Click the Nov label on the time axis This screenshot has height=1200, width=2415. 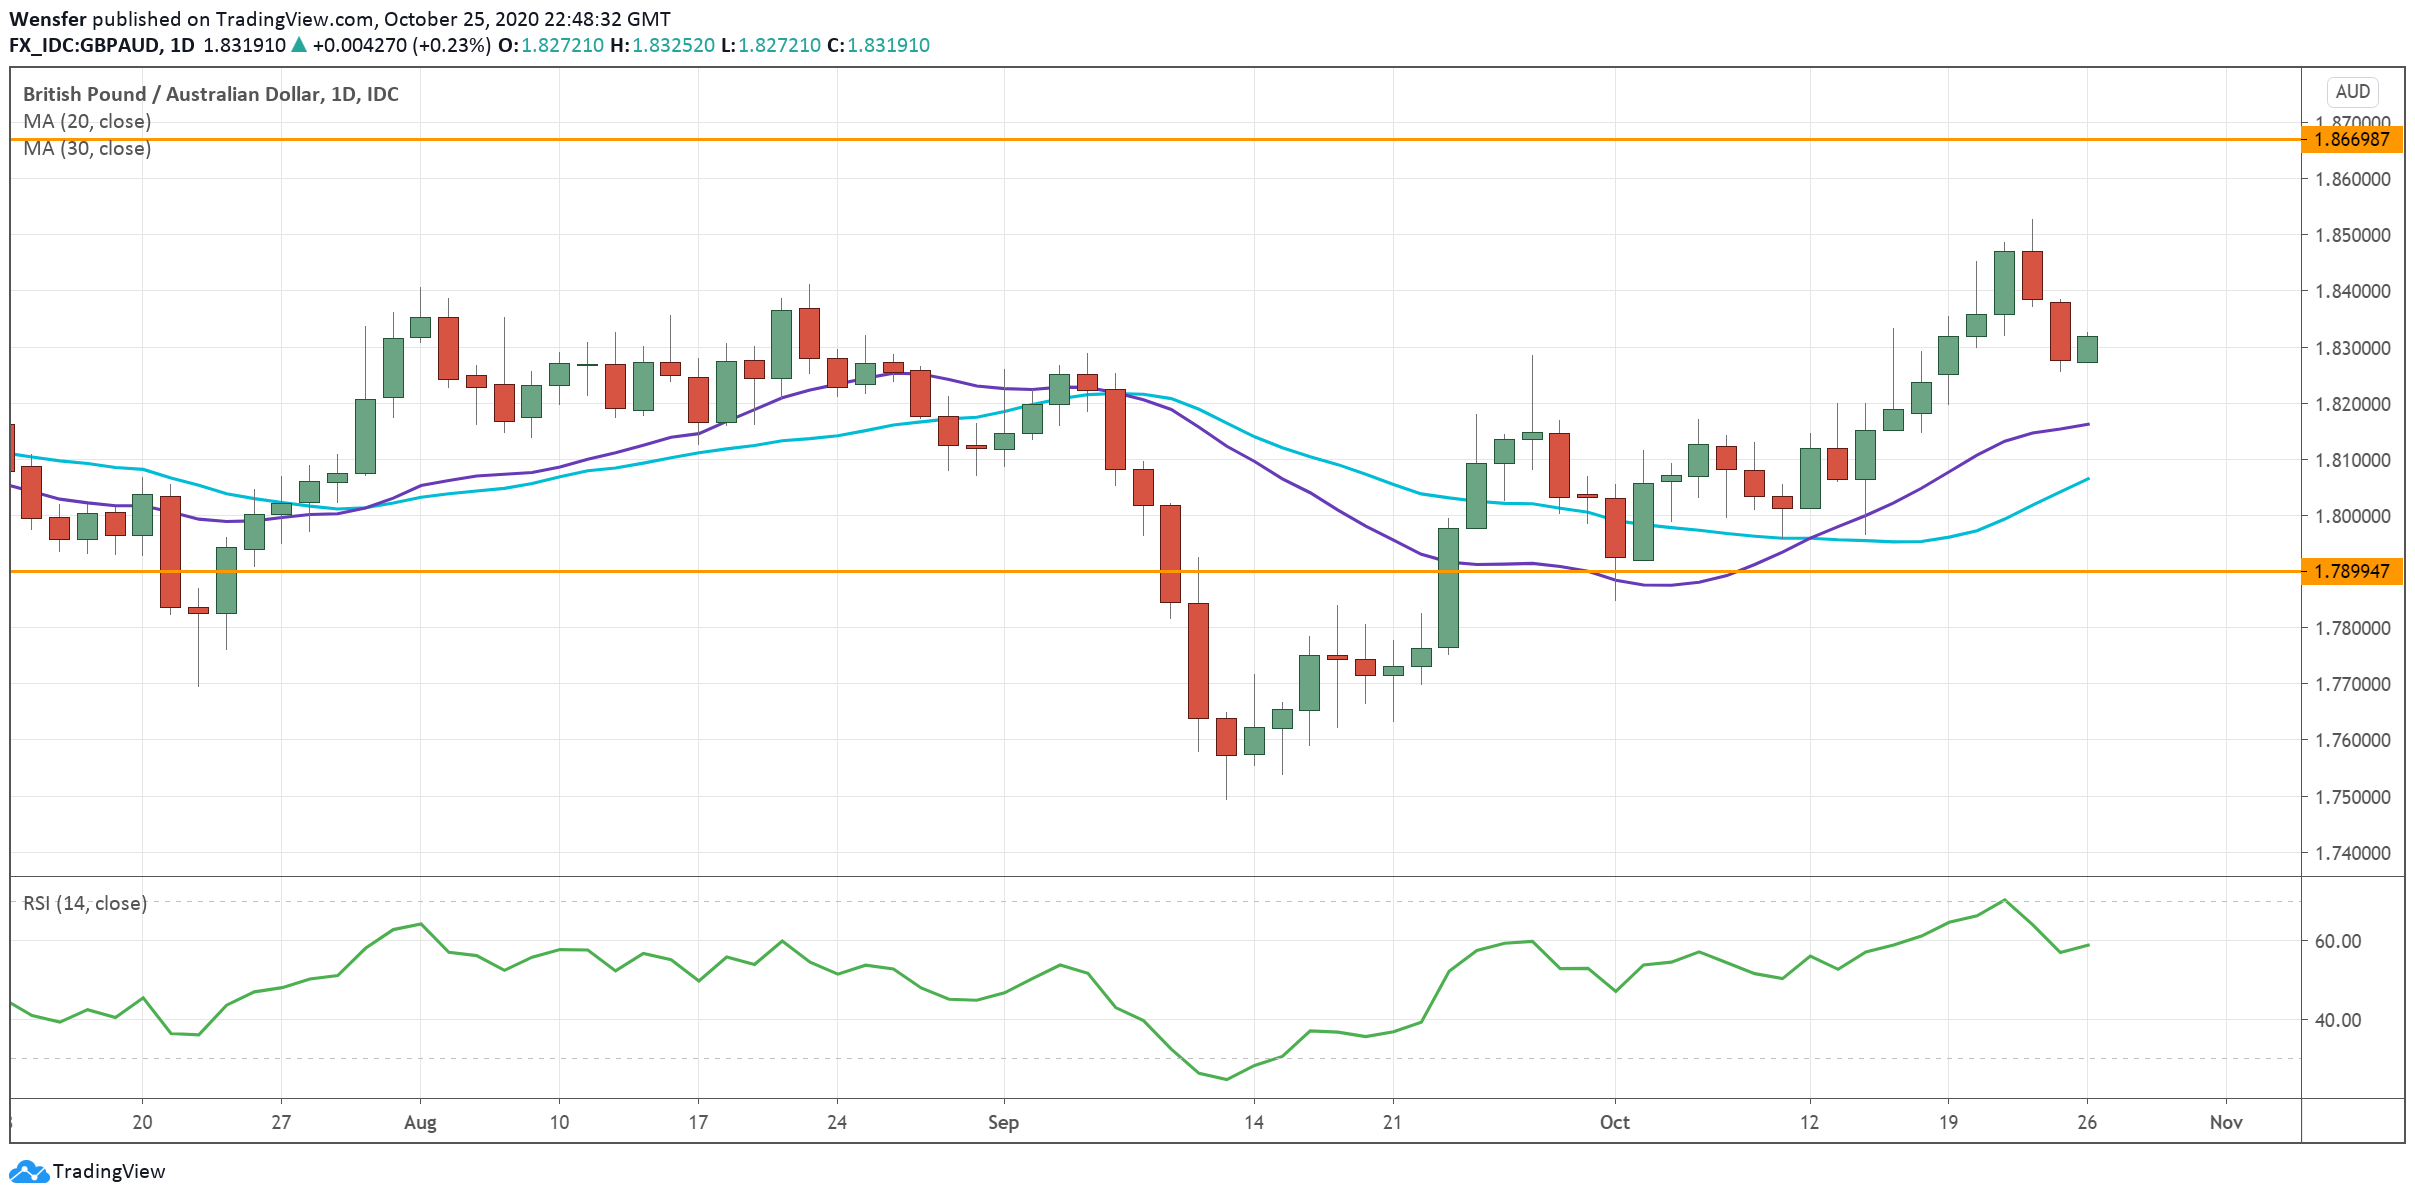tap(2225, 1122)
